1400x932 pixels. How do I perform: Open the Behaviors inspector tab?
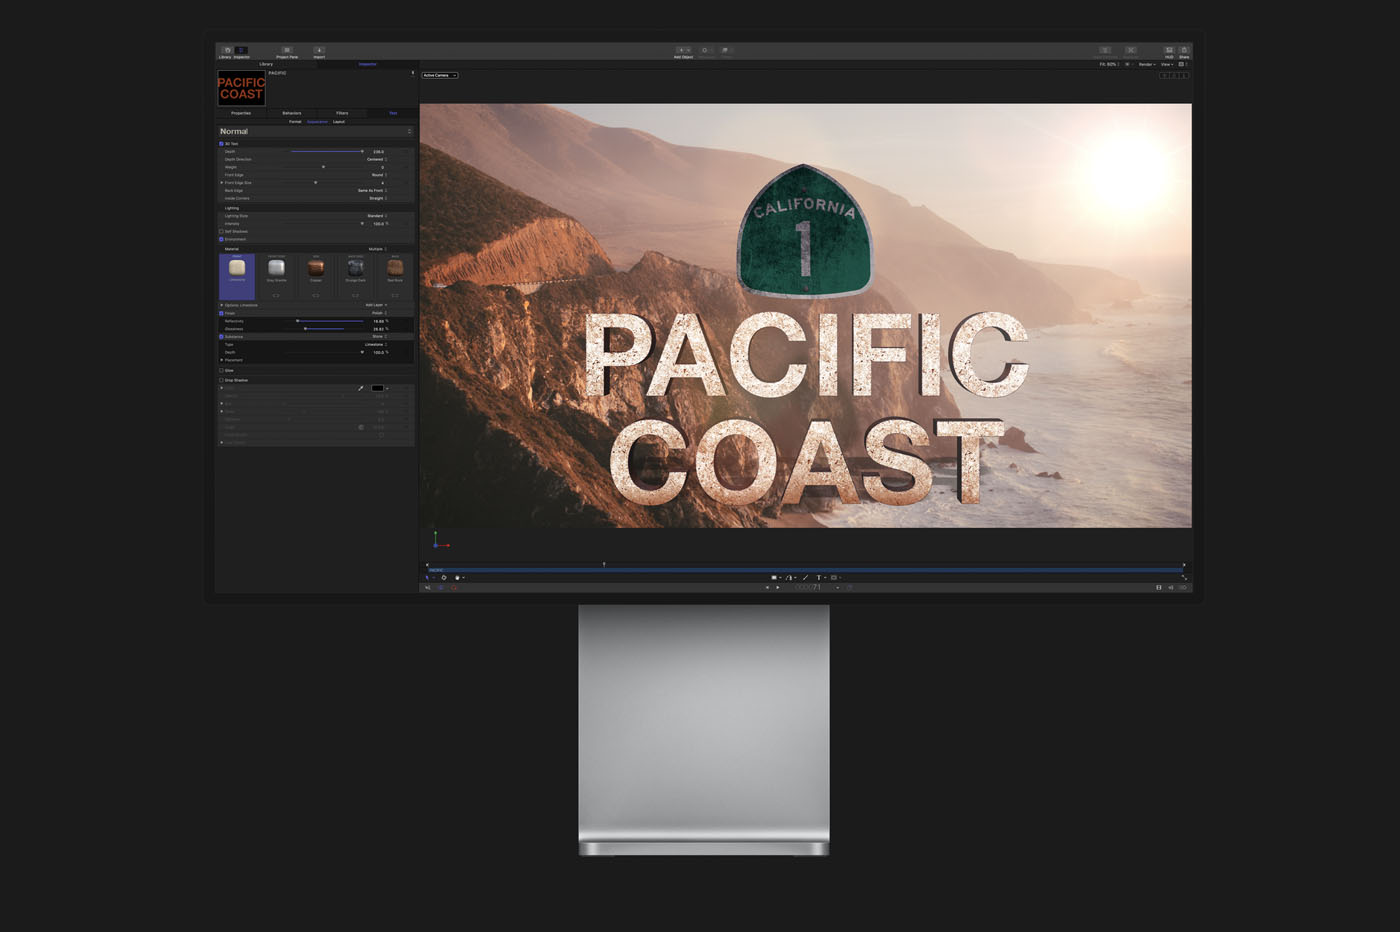coord(292,113)
